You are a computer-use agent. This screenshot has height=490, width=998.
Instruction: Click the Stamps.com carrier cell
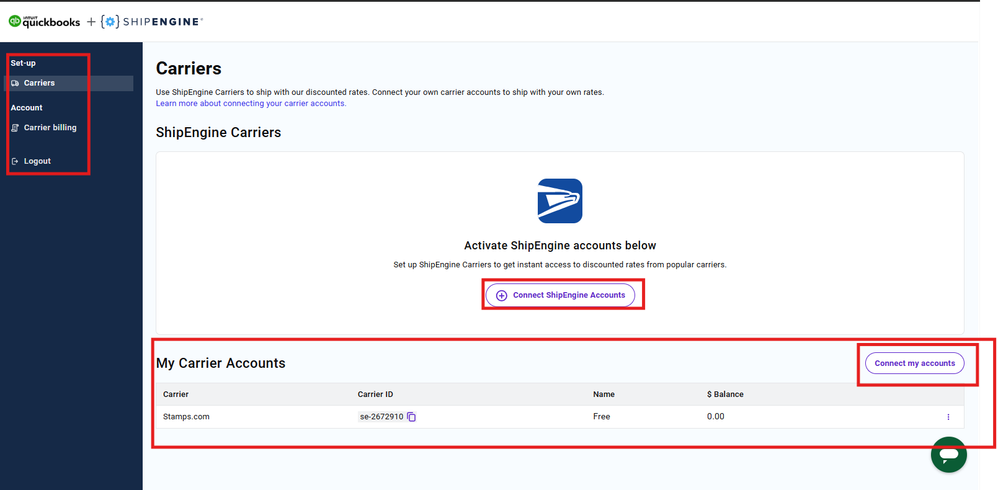186,417
